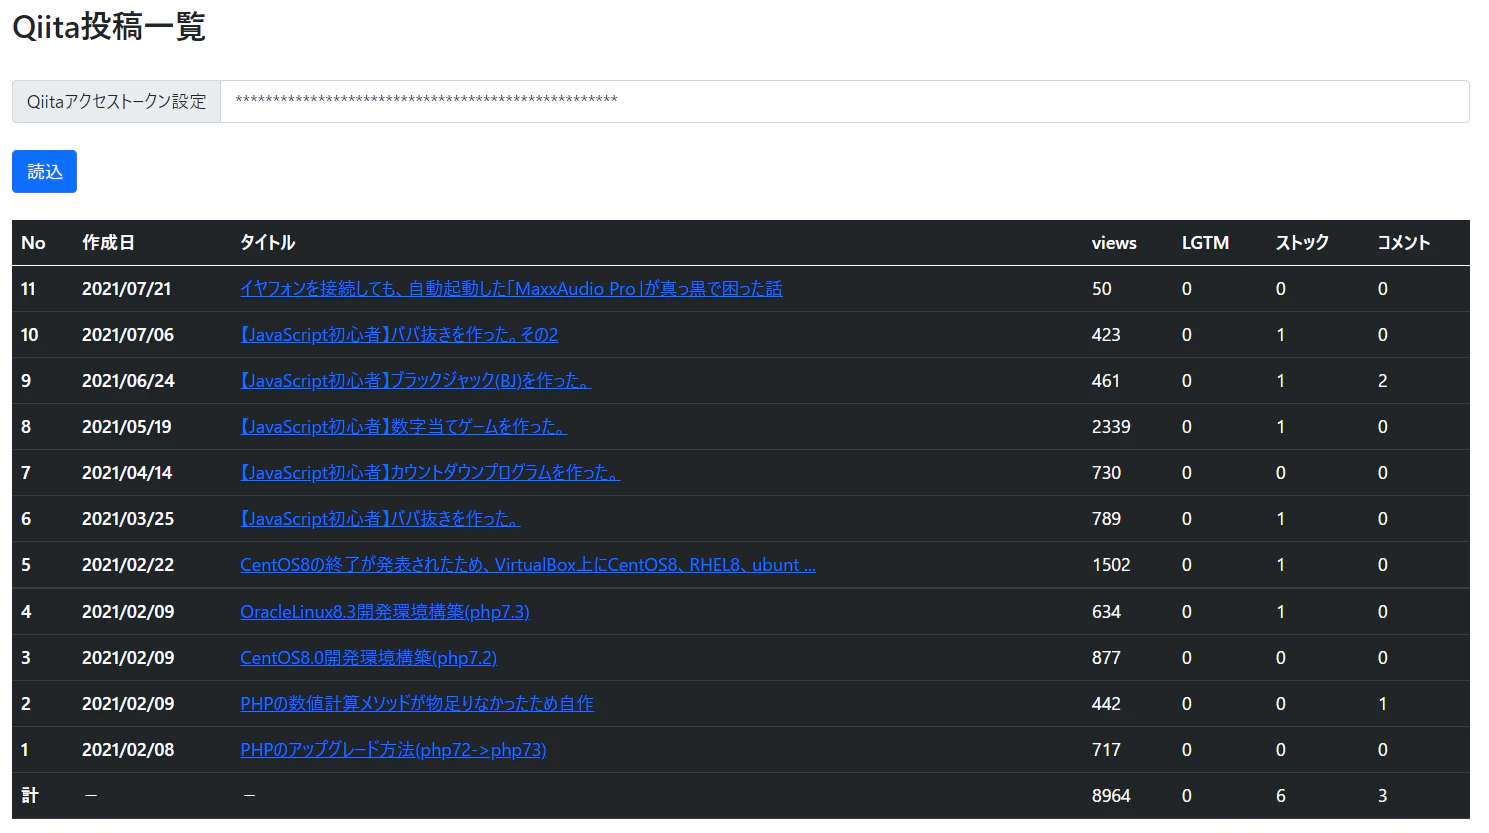
Task: Focus the Qiita access token input field
Action: click(x=844, y=101)
